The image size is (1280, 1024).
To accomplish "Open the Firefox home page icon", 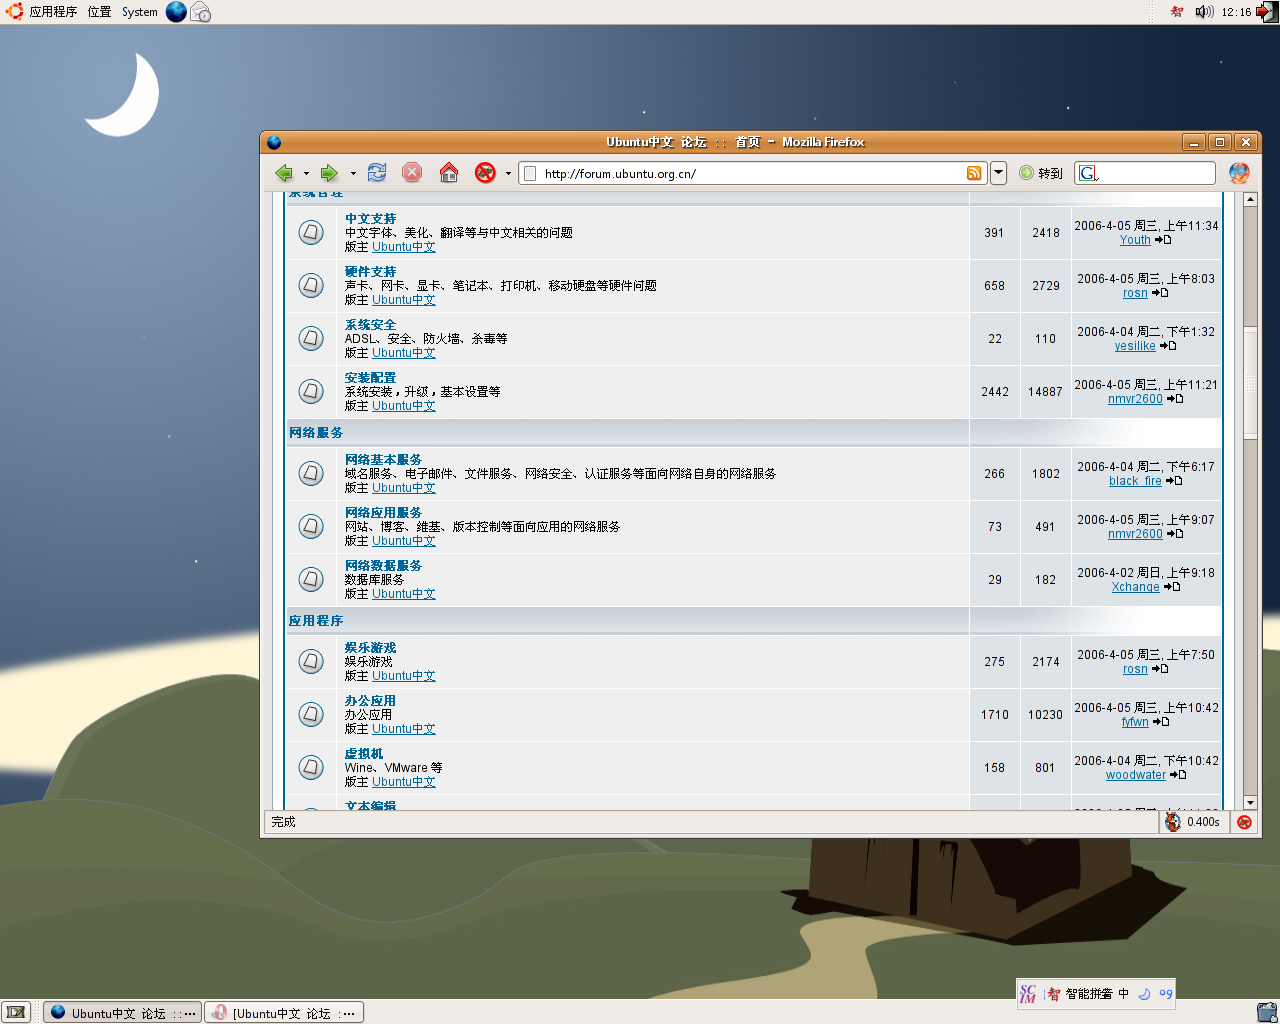I will click(x=449, y=173).
